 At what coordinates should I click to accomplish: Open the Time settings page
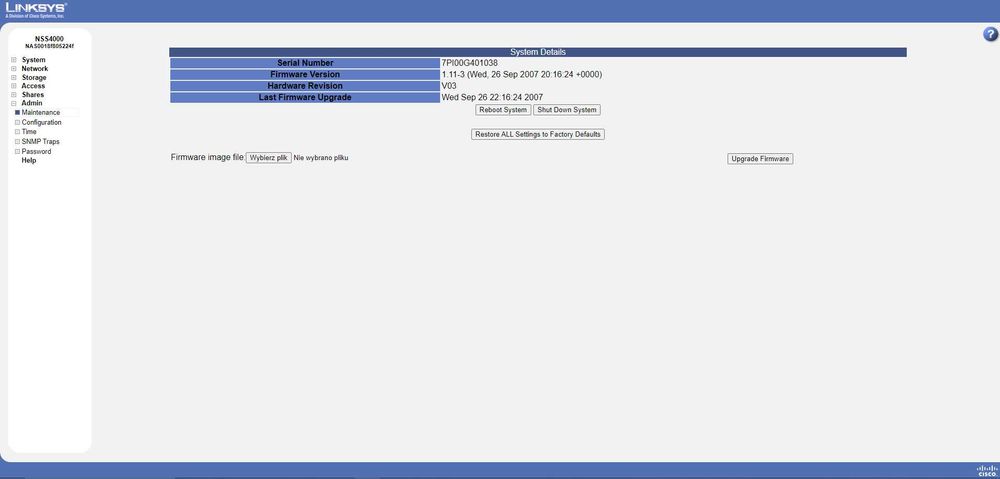click(x=29, y=131)
